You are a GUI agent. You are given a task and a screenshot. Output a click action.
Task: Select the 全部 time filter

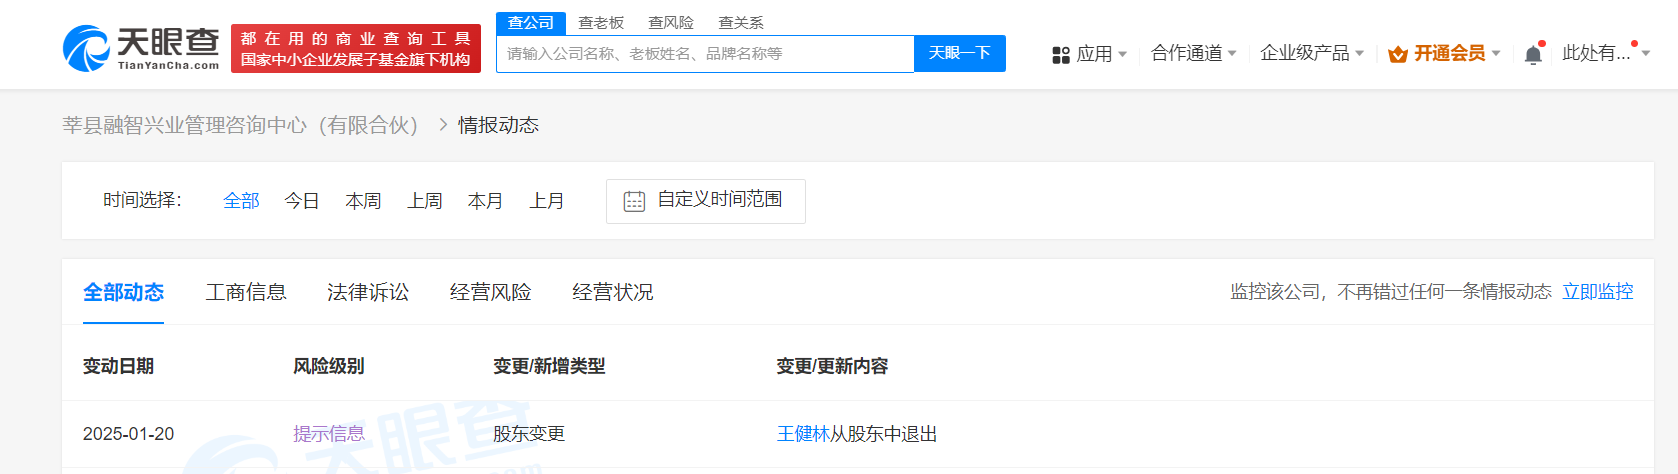click(x=241, y=201)
